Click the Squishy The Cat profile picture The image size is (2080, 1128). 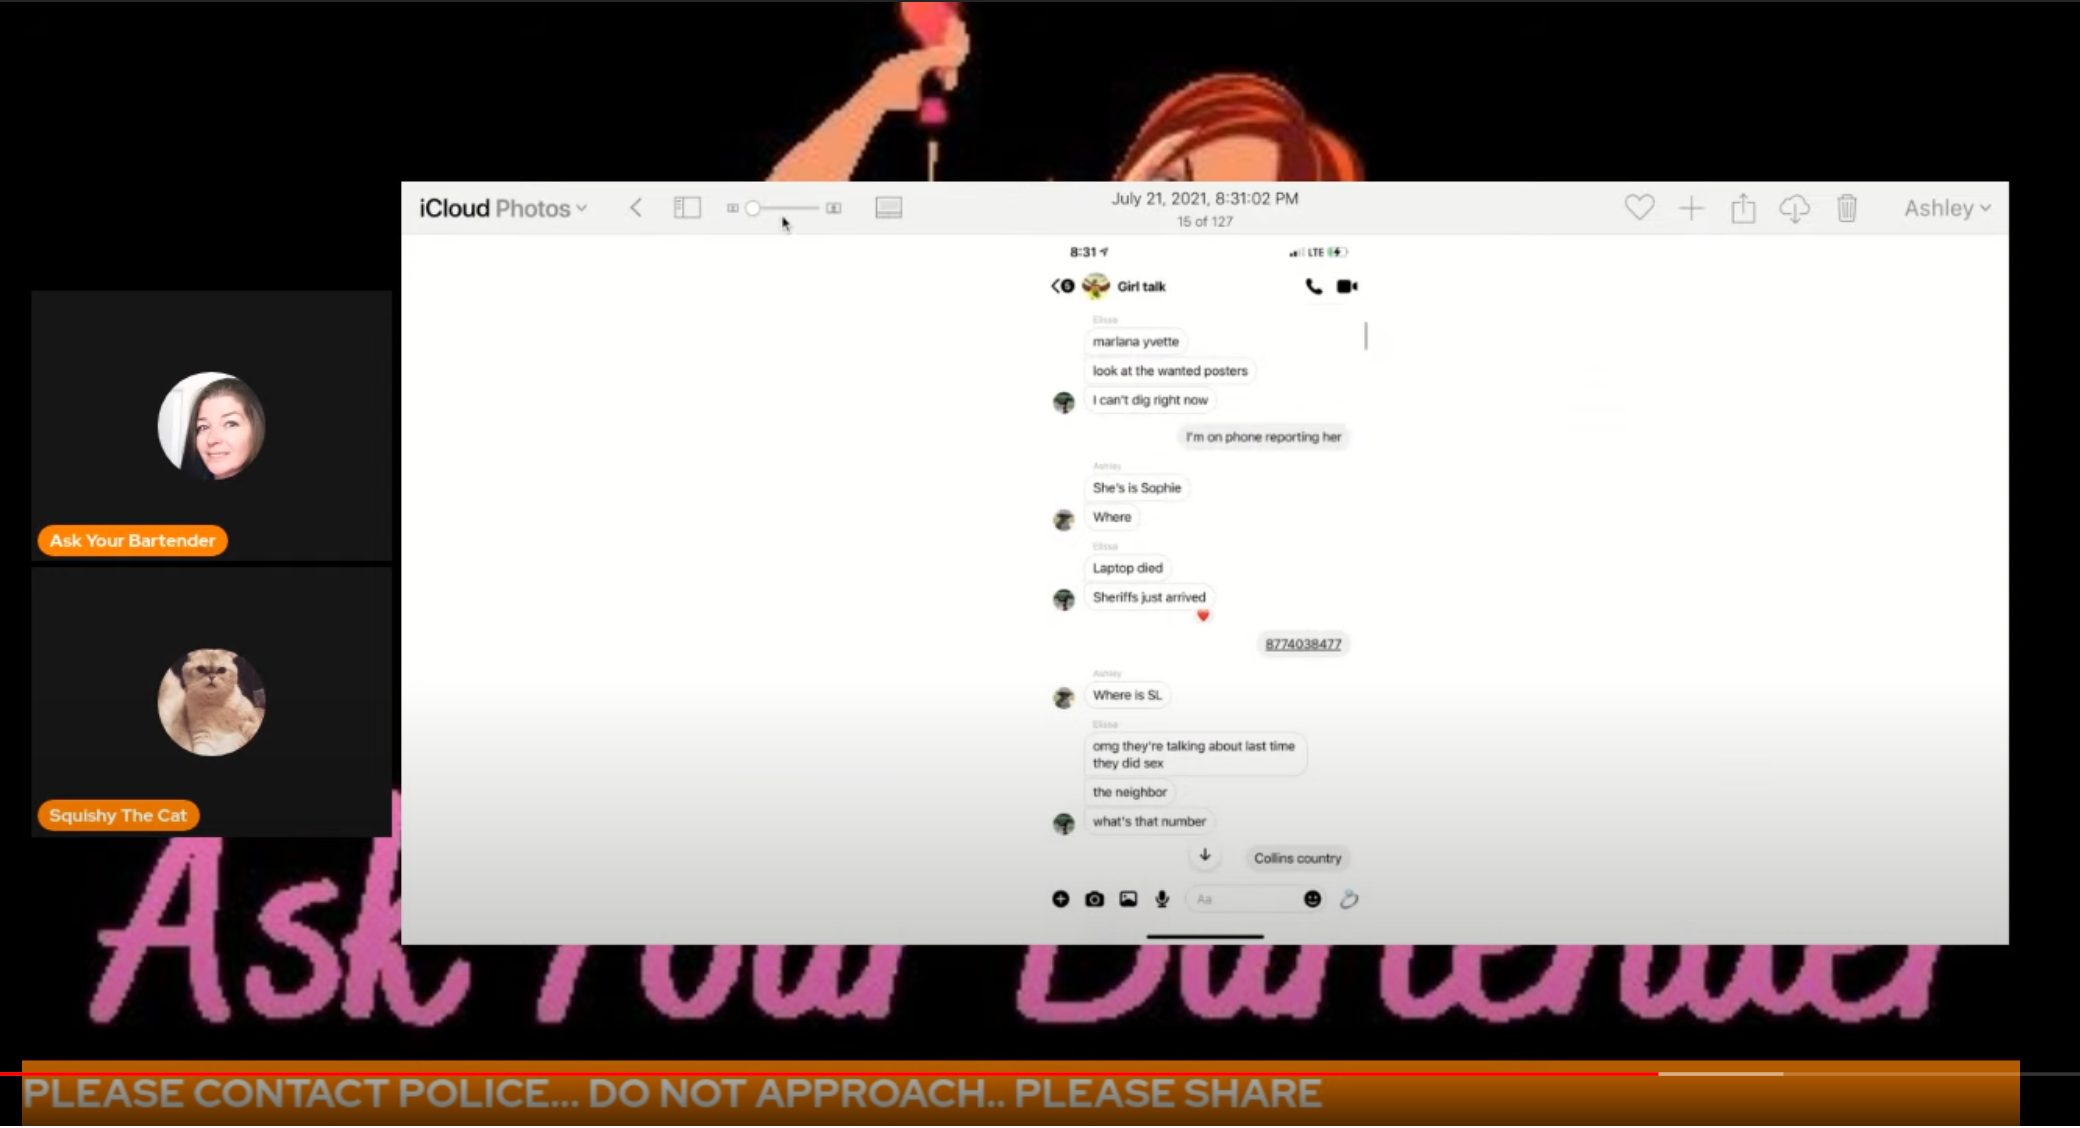pyautogui.click(x=212, y=702)
